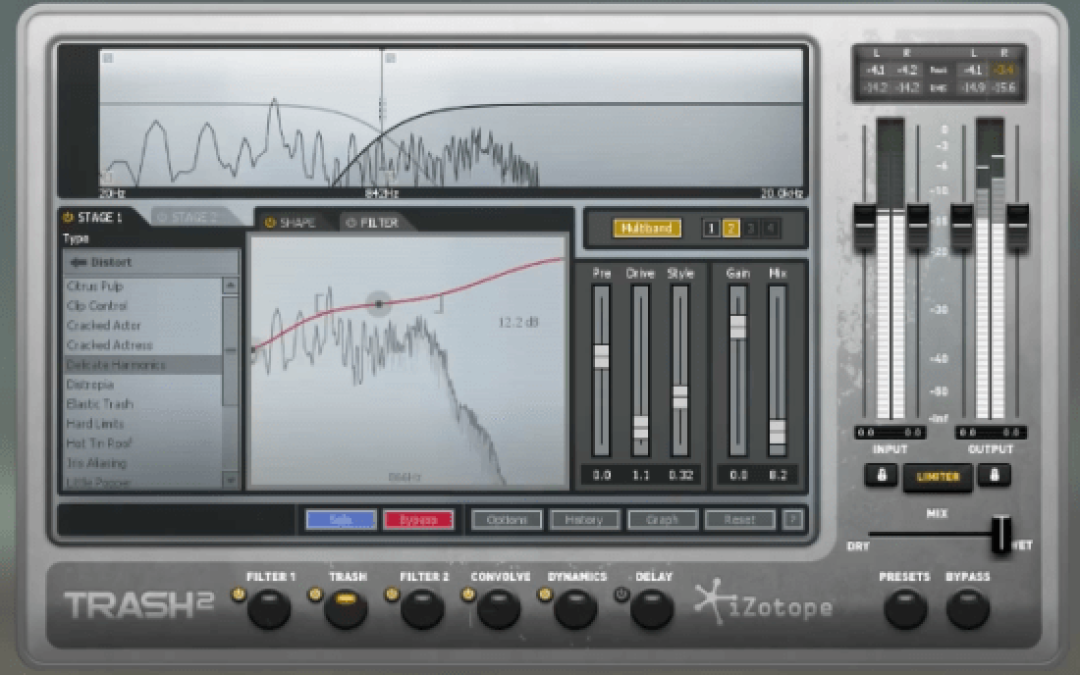Click the Filter 1 module power LED
Screen dimensions: 1080x675
pyautogui.click(x=238, y=594)
